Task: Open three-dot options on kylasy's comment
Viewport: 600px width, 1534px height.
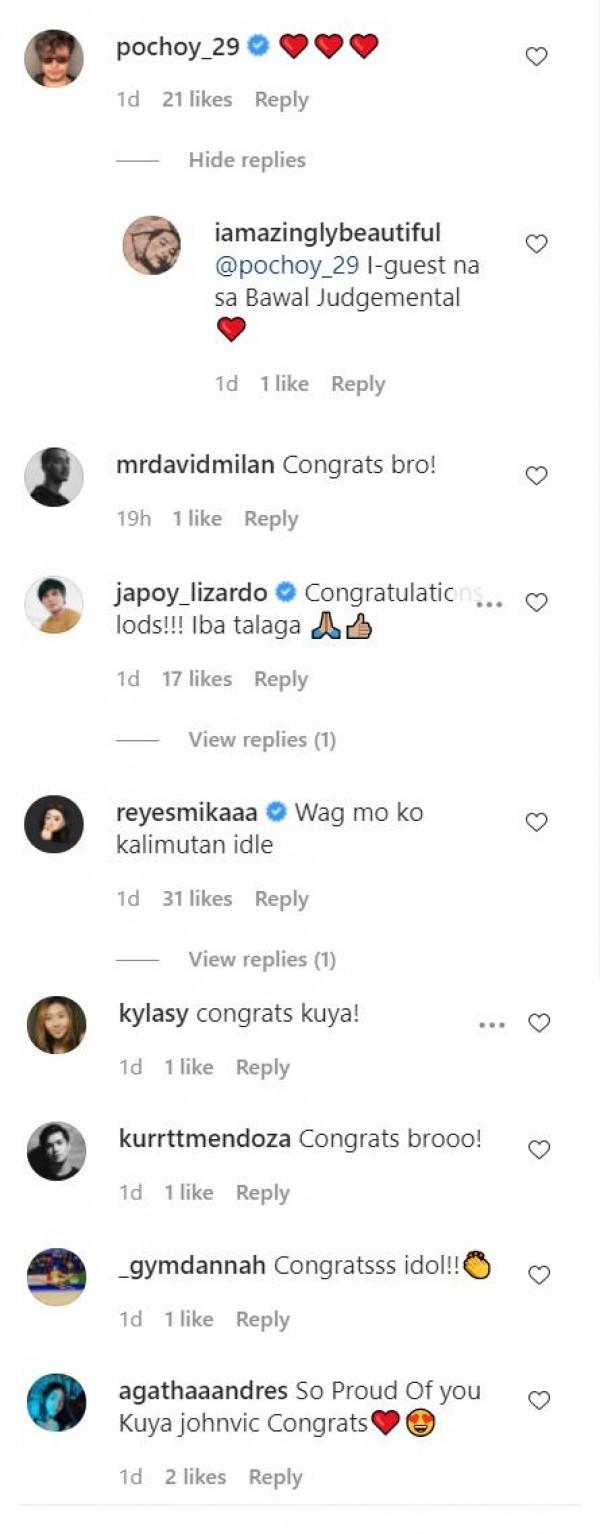Action: 491,1025
